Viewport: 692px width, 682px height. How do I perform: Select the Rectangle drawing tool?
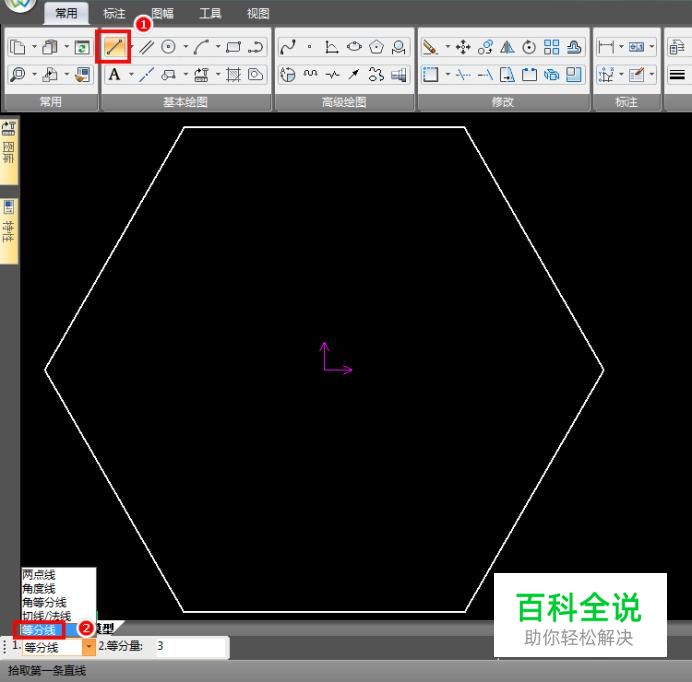(x=233, y=47)
